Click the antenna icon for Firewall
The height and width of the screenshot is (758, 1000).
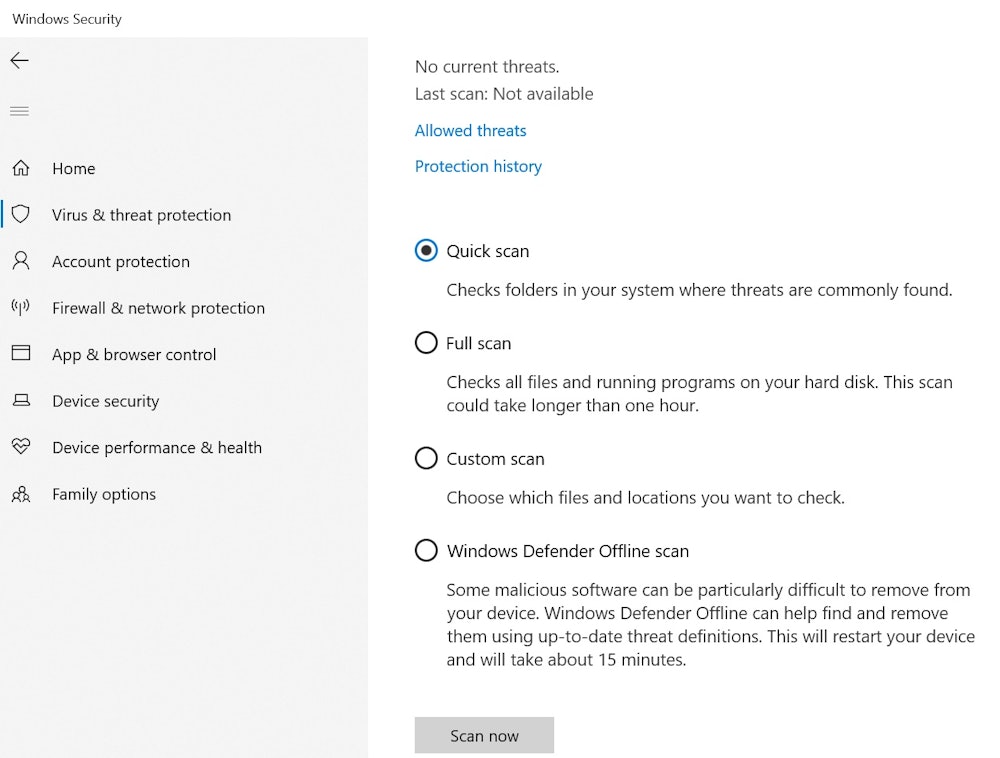click(20, 307)
